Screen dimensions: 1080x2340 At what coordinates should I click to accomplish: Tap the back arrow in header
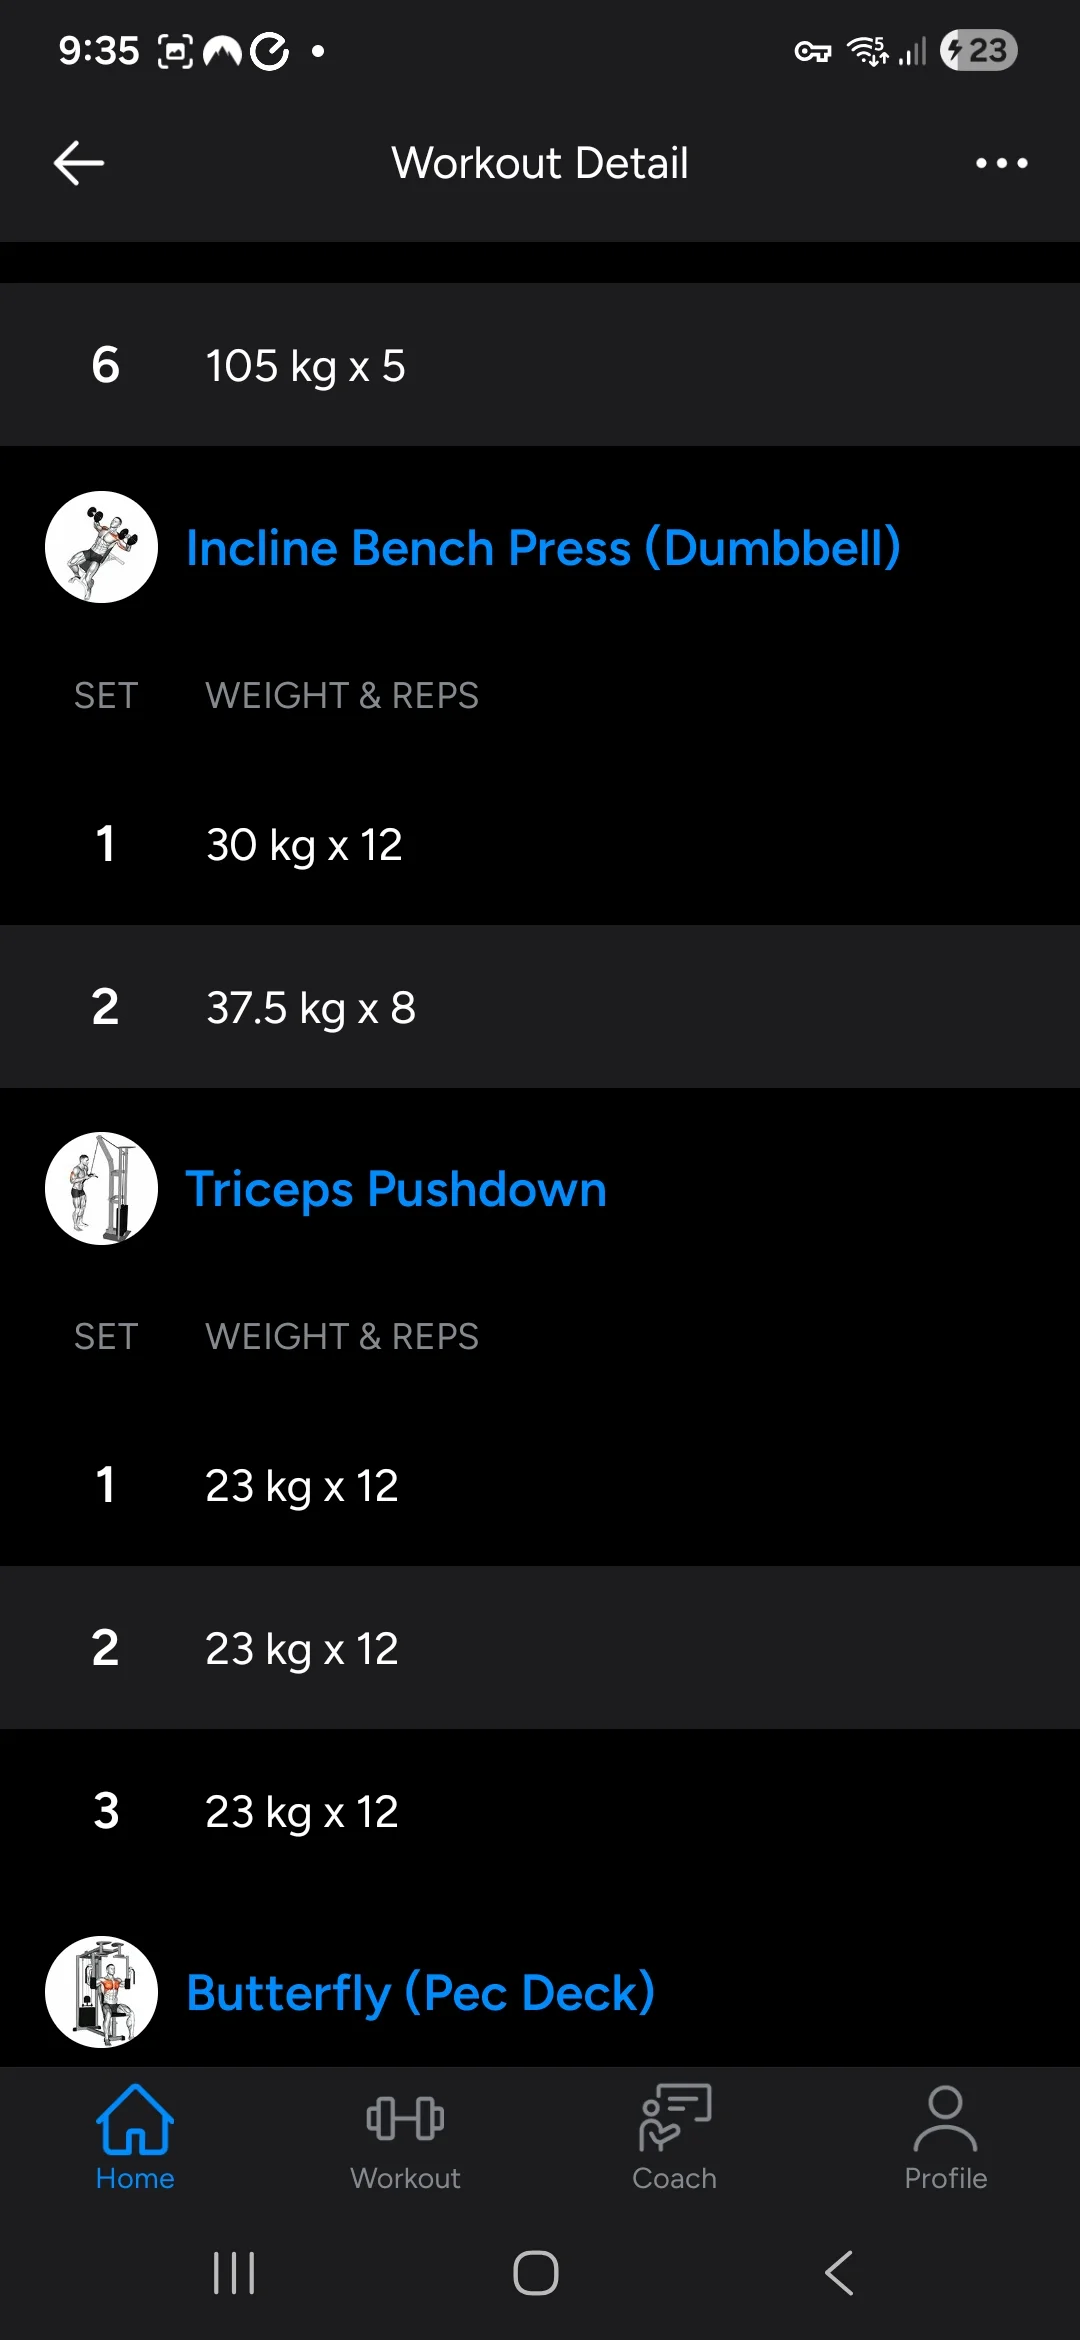click(79, 163)
